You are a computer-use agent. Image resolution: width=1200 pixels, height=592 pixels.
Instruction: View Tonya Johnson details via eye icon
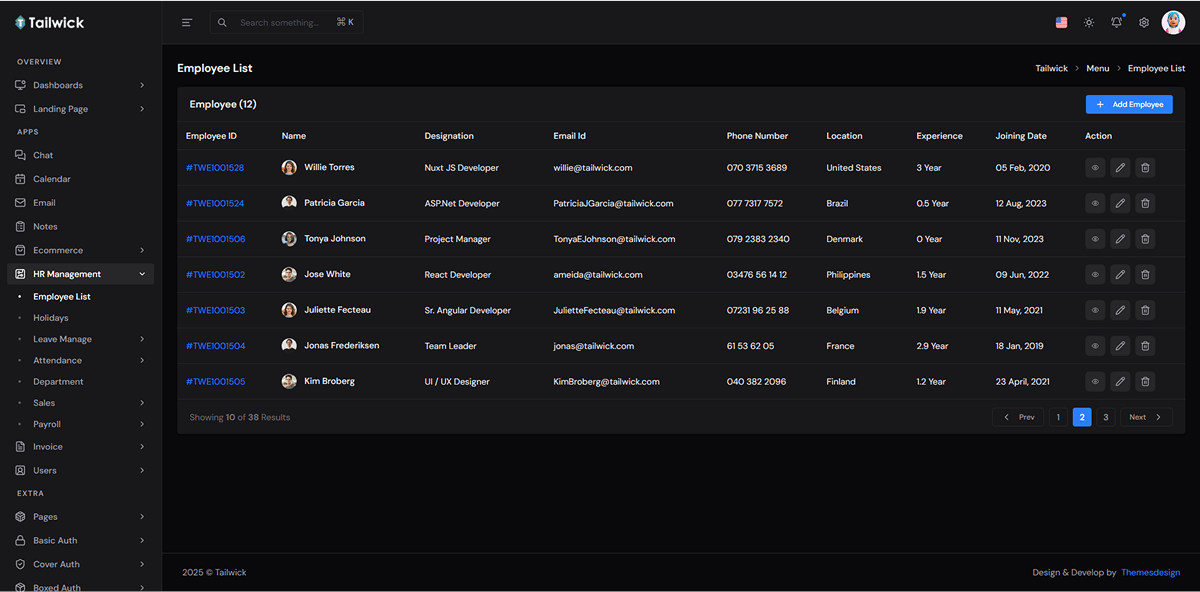pyautogui.click(x=1095, y=239)
